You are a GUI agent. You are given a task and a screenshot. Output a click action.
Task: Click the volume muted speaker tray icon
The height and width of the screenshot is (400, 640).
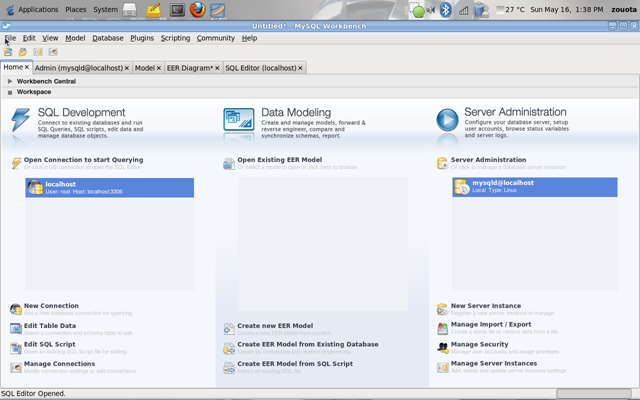(x=431, y=10)
